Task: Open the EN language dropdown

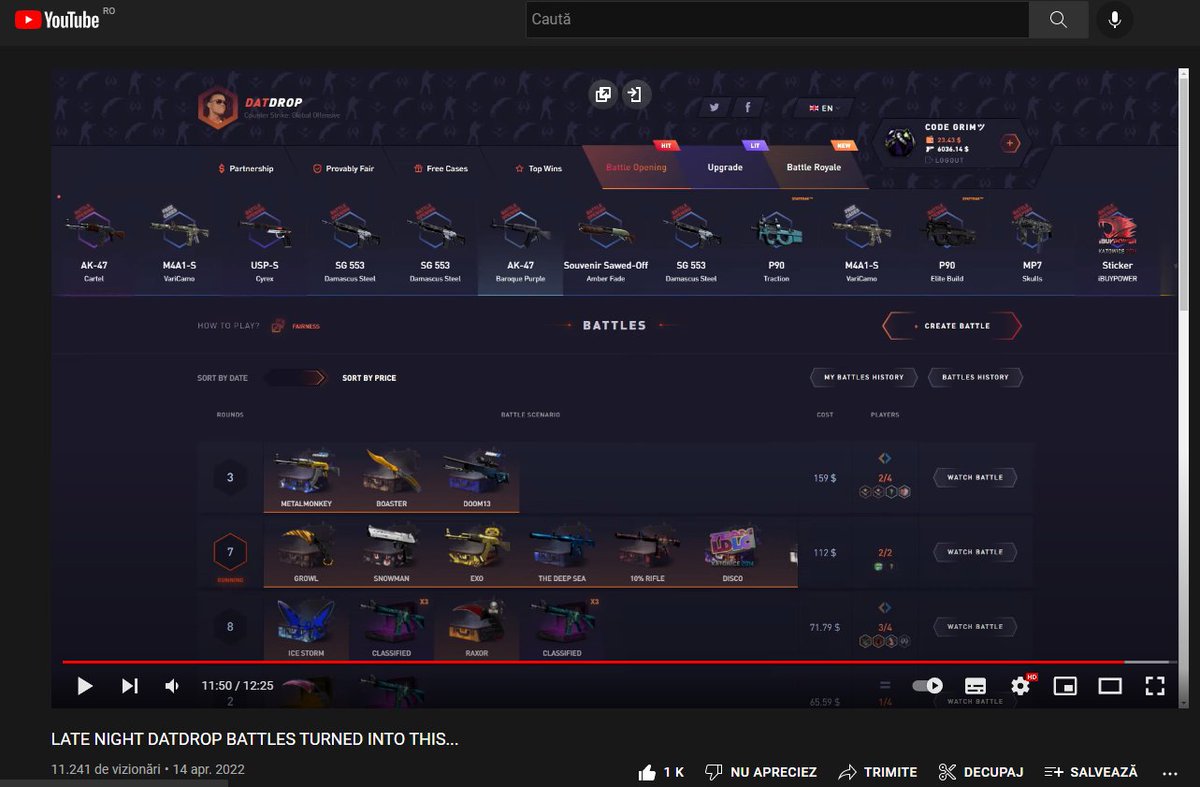Action: 823,108
